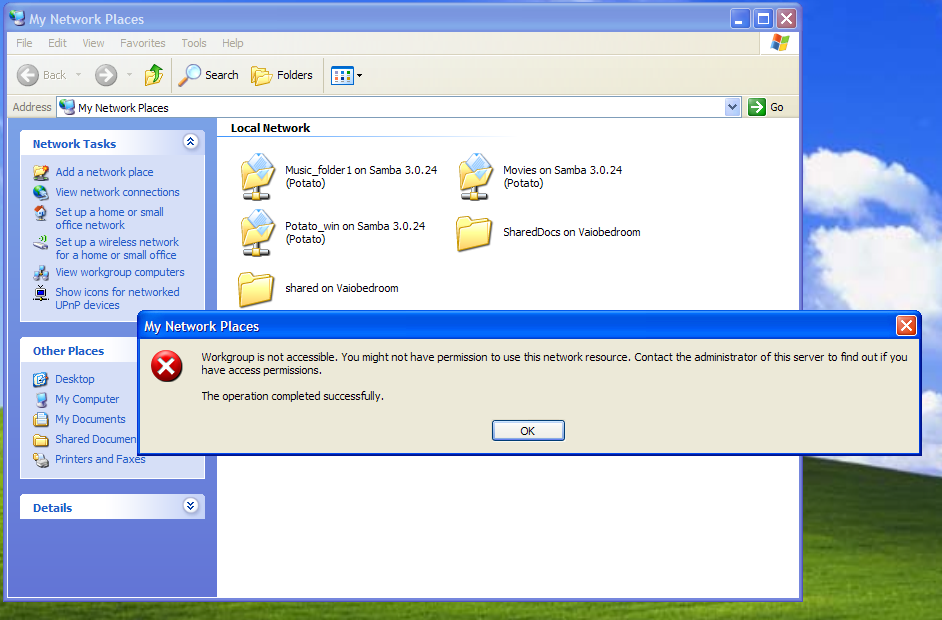Image resolution: width=942 pixels, height=620 pixels.
Task: Open Back history dropdown arrow
Action: 78,75
